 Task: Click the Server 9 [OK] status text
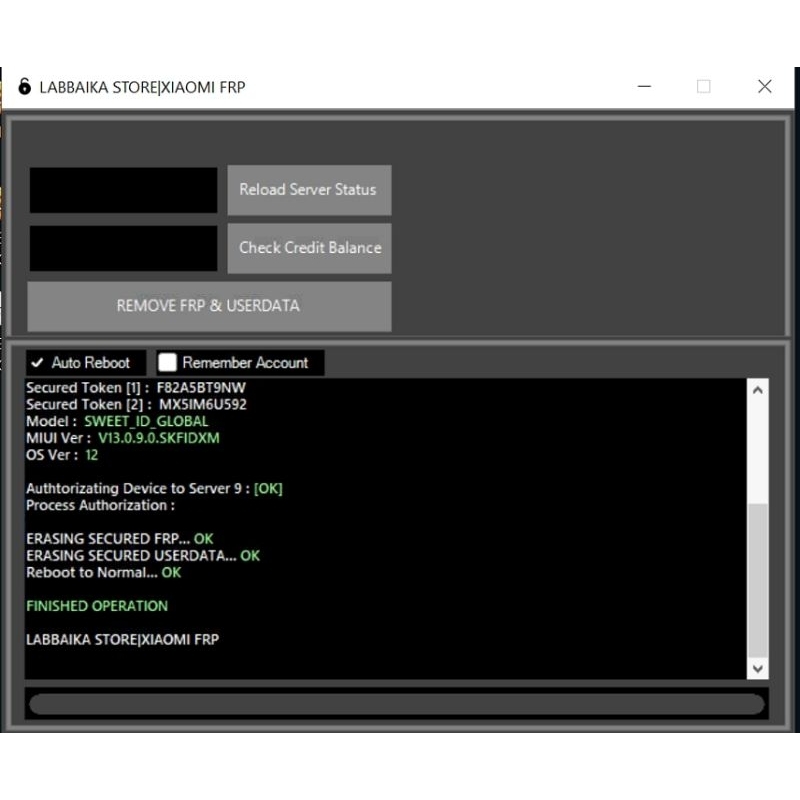pos(268,489)
